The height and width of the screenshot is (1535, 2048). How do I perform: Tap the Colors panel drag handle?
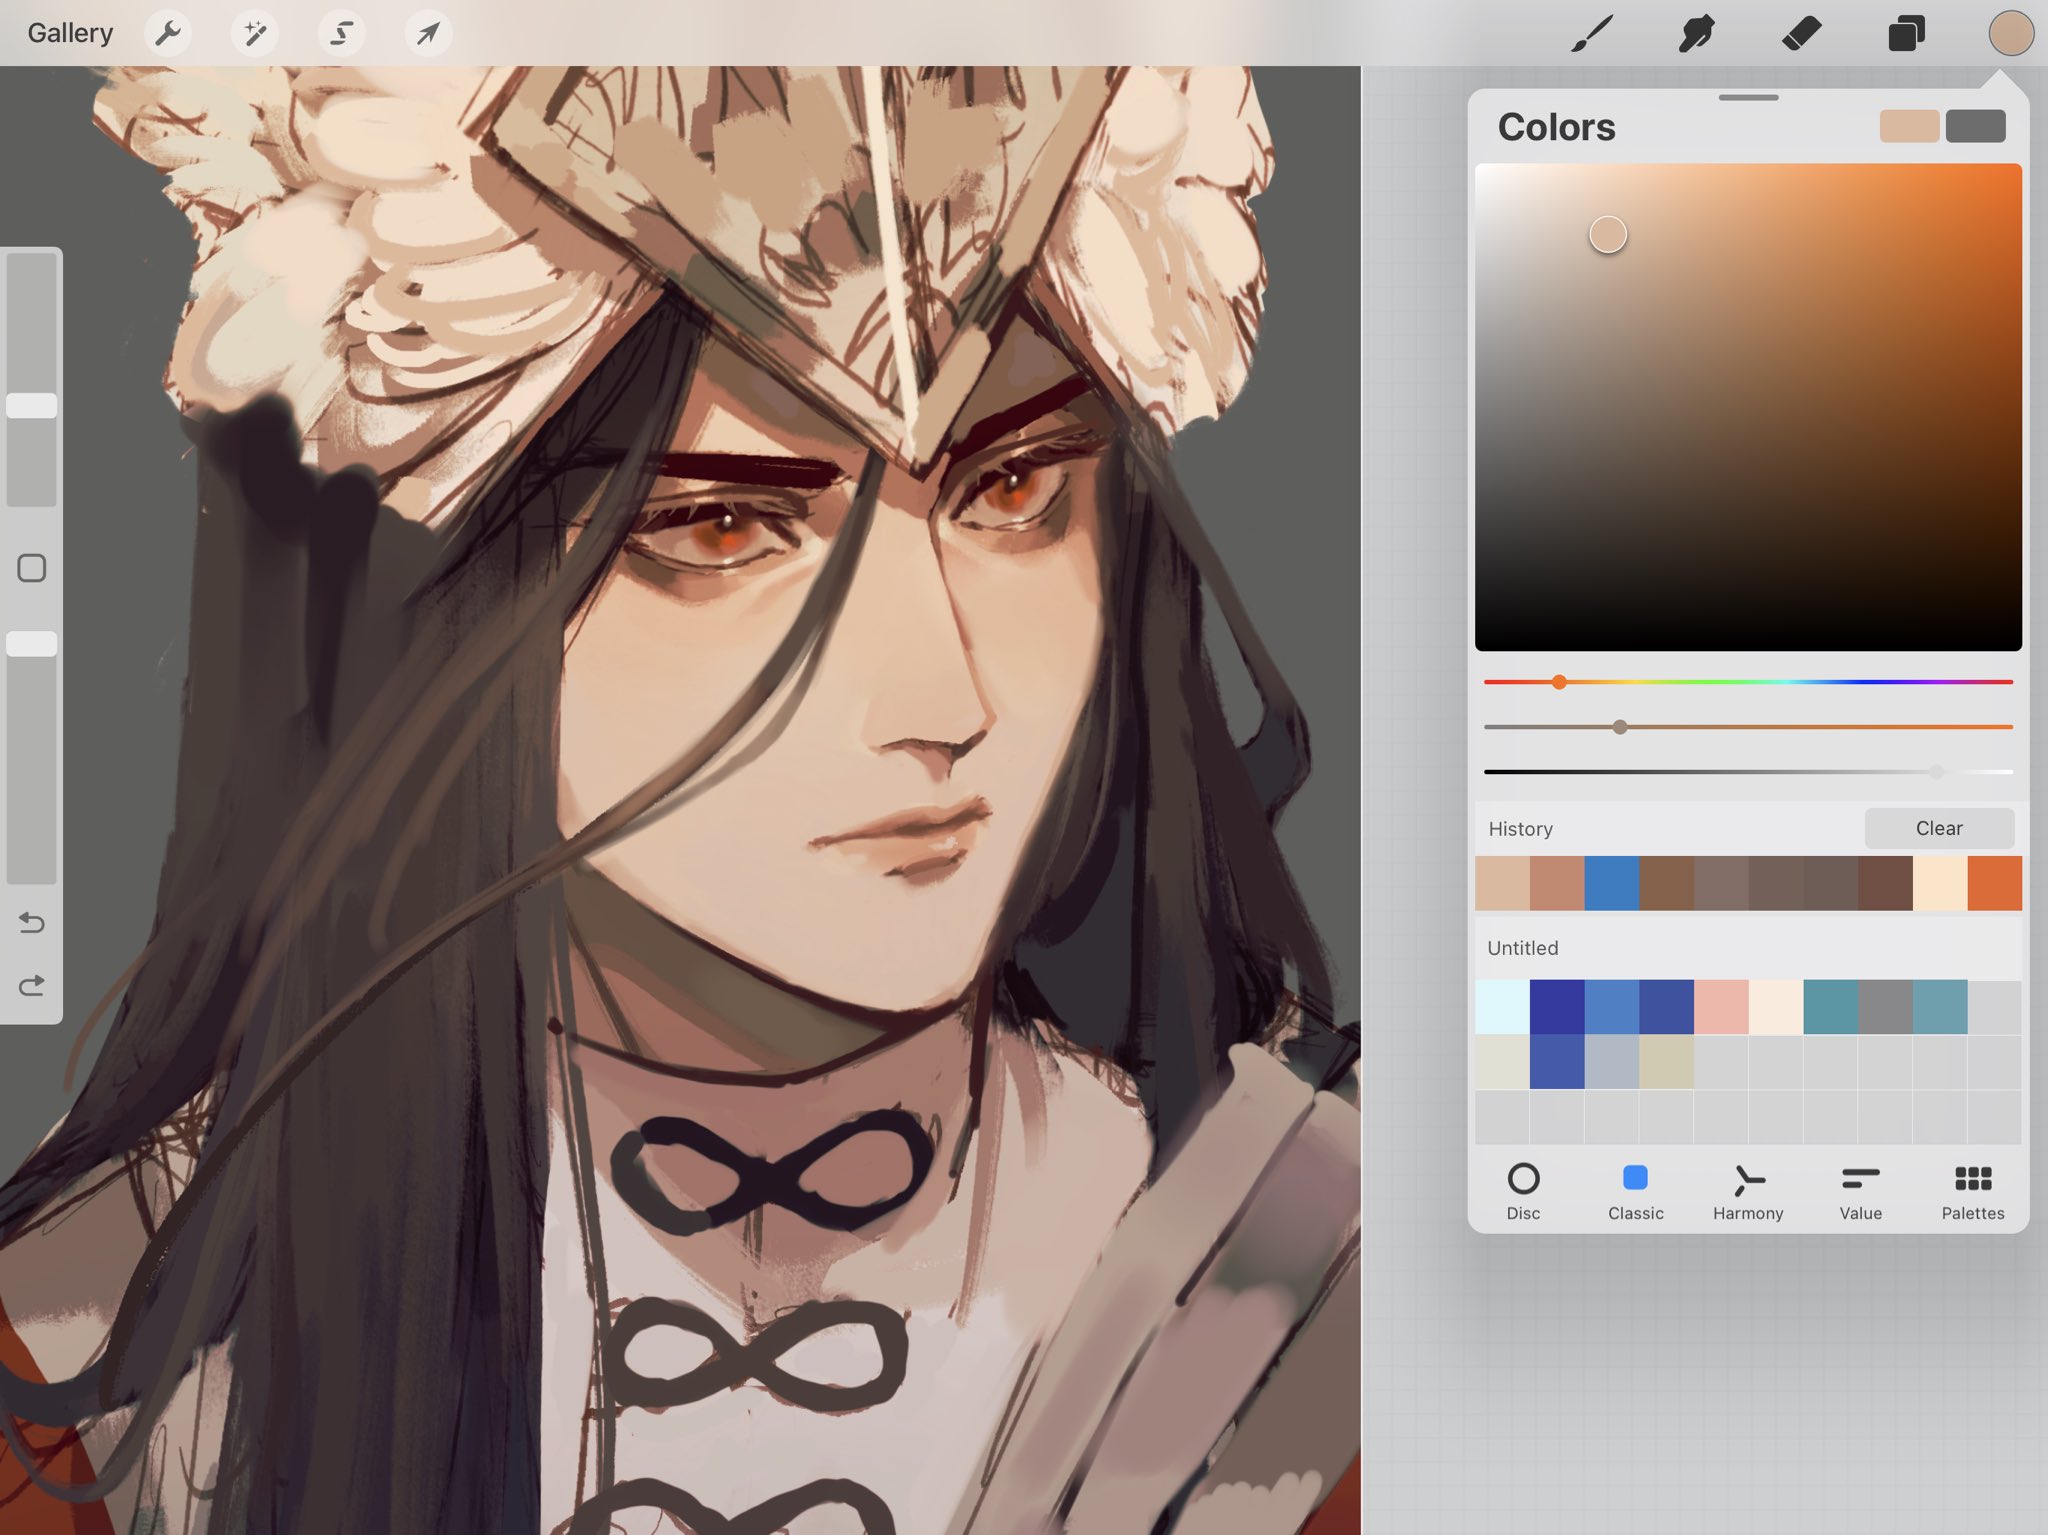pos(1748,97)
